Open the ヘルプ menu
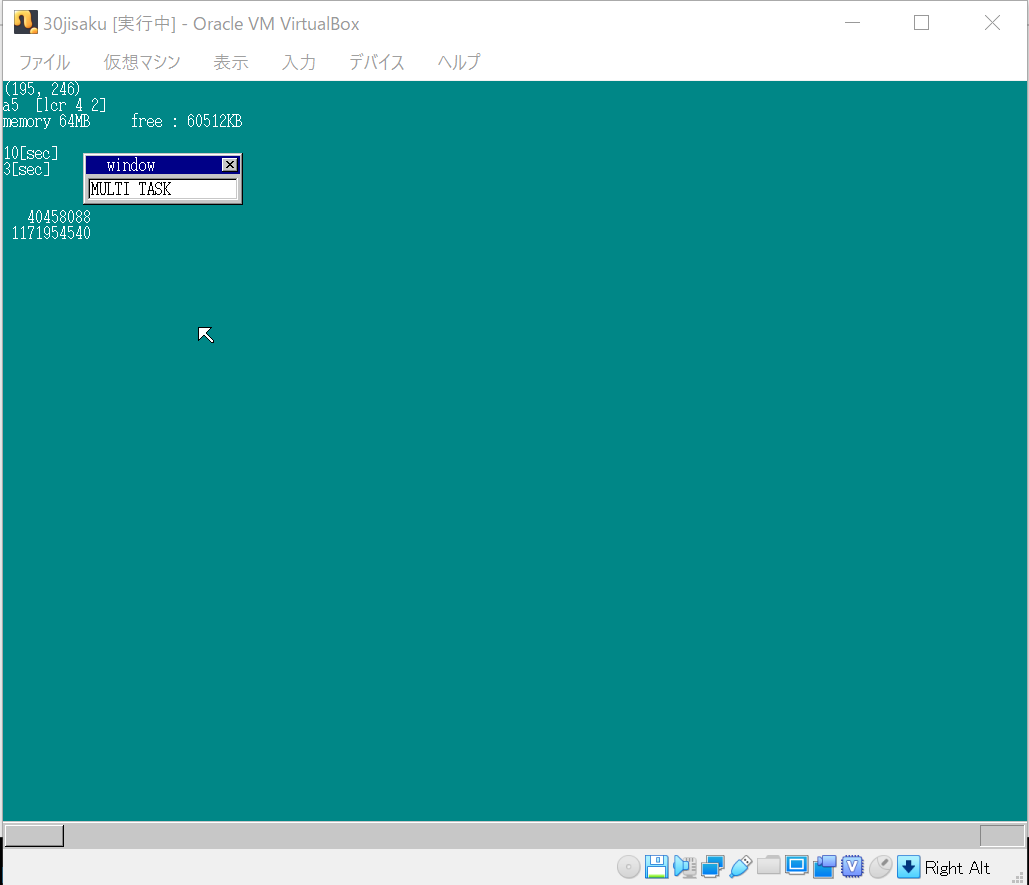The width and height of the screenshot is (1029, 885). [459, 62]
